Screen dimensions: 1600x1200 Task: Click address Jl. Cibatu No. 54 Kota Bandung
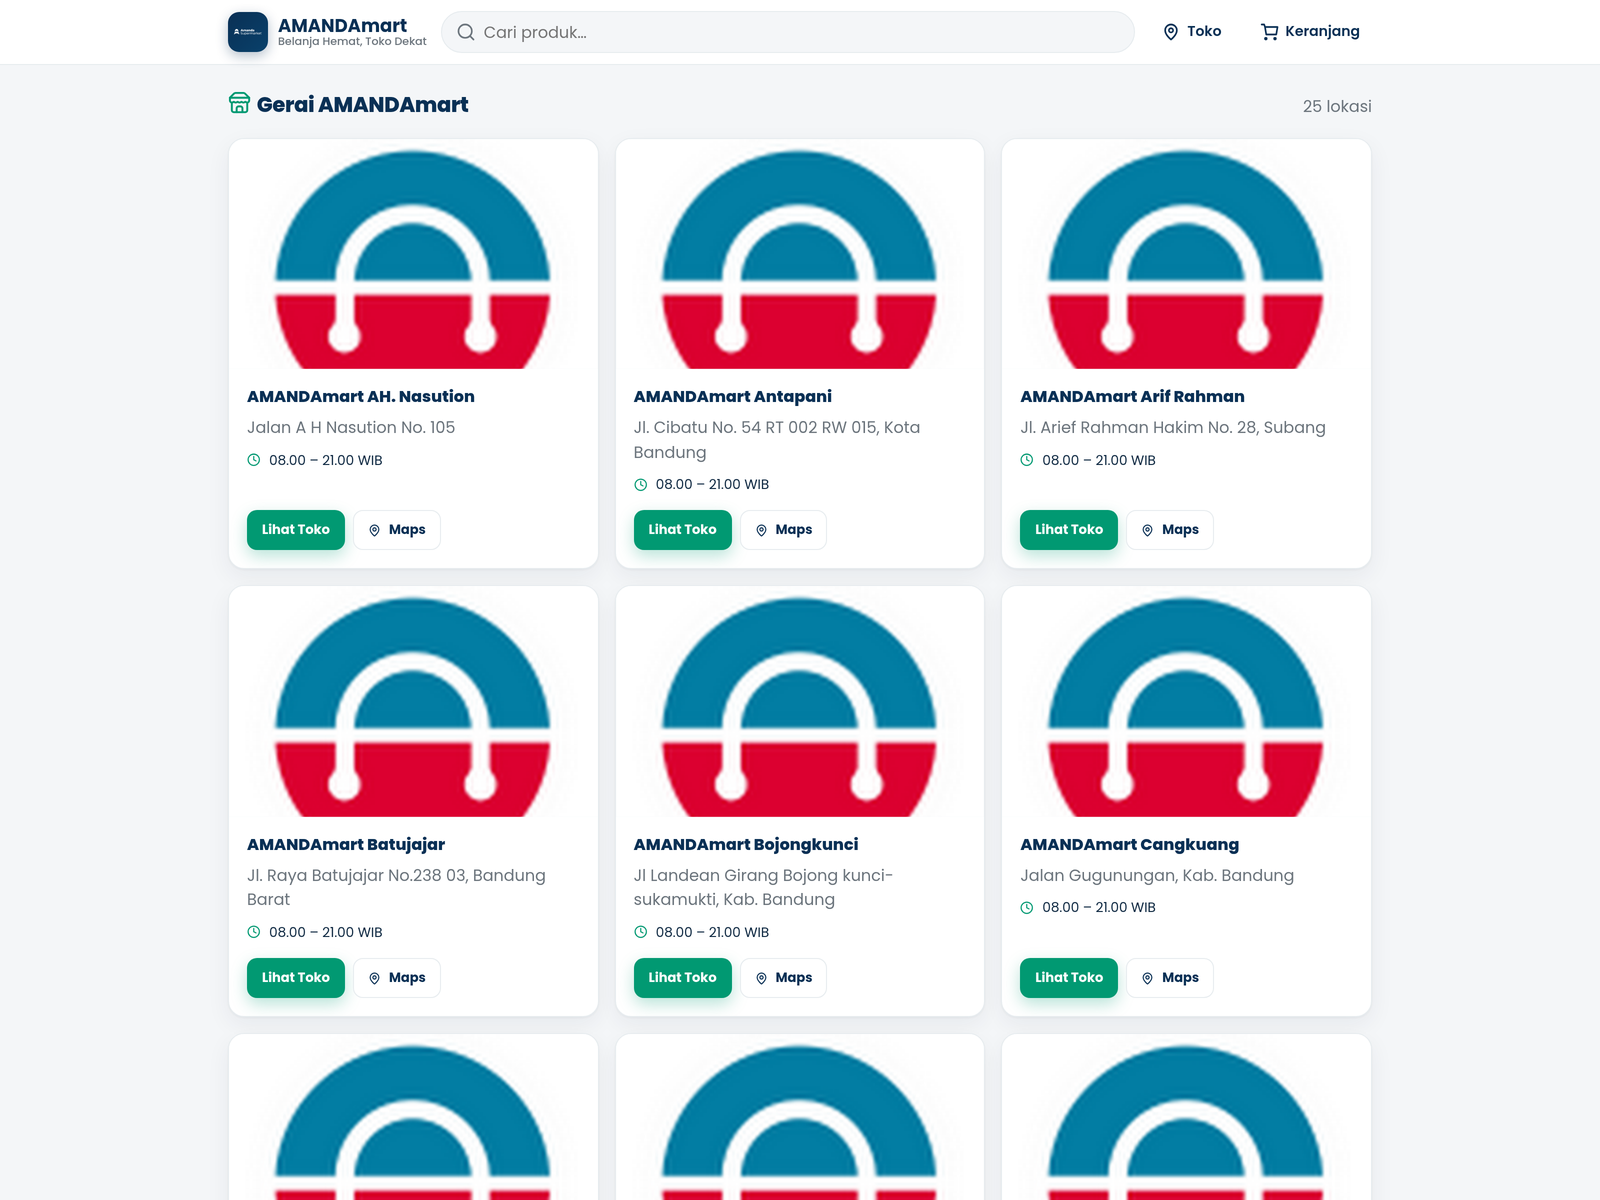(777, 440)
